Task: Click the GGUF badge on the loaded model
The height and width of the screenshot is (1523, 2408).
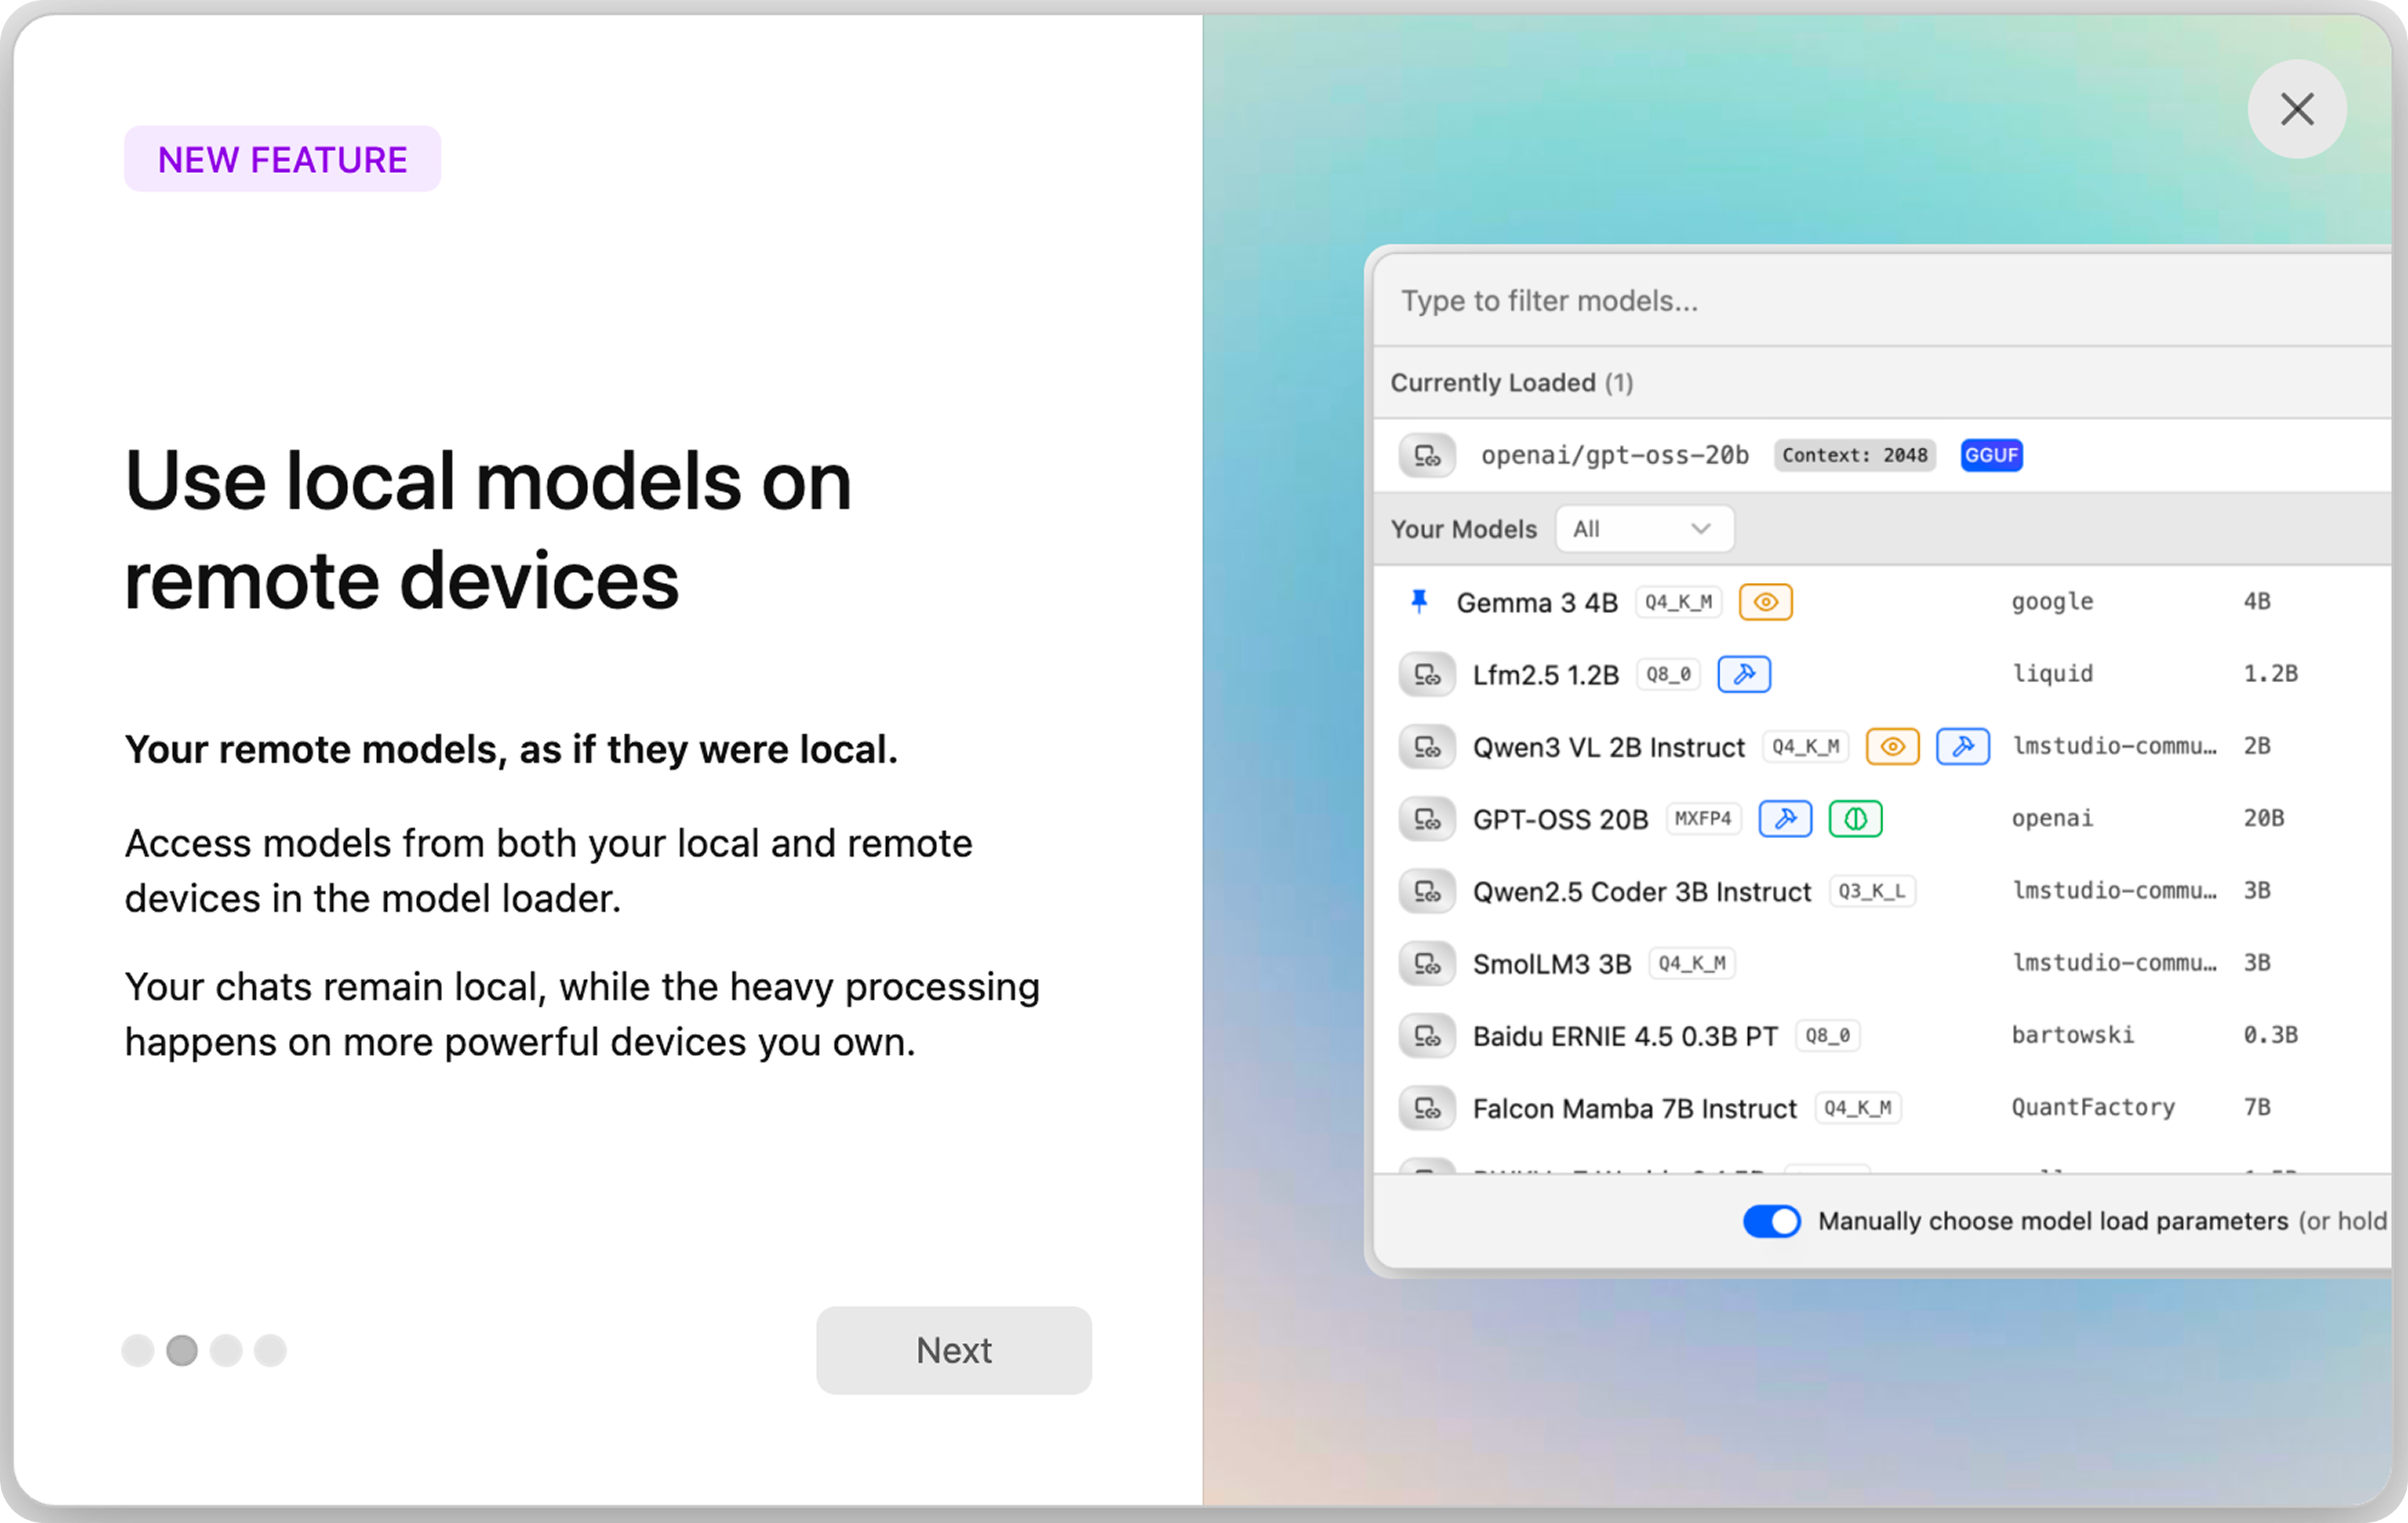Action: [x=1991, y=456]
